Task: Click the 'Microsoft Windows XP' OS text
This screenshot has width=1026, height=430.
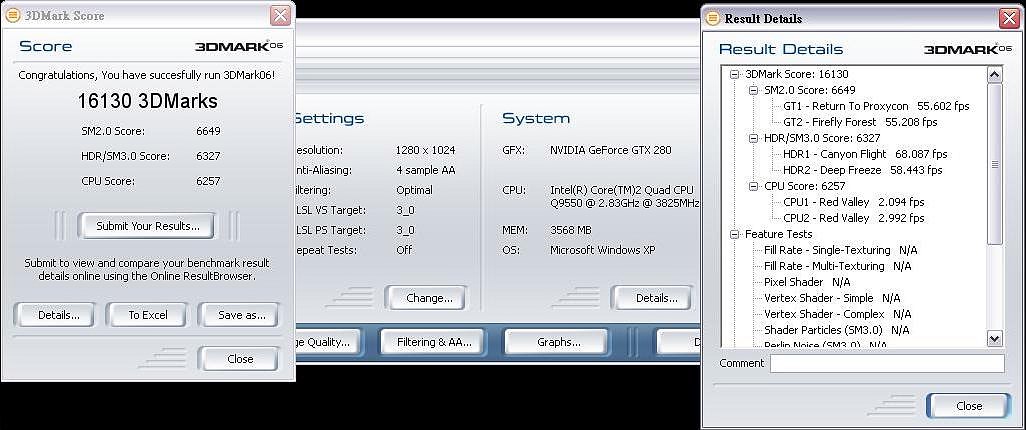Action: point(603,250)
